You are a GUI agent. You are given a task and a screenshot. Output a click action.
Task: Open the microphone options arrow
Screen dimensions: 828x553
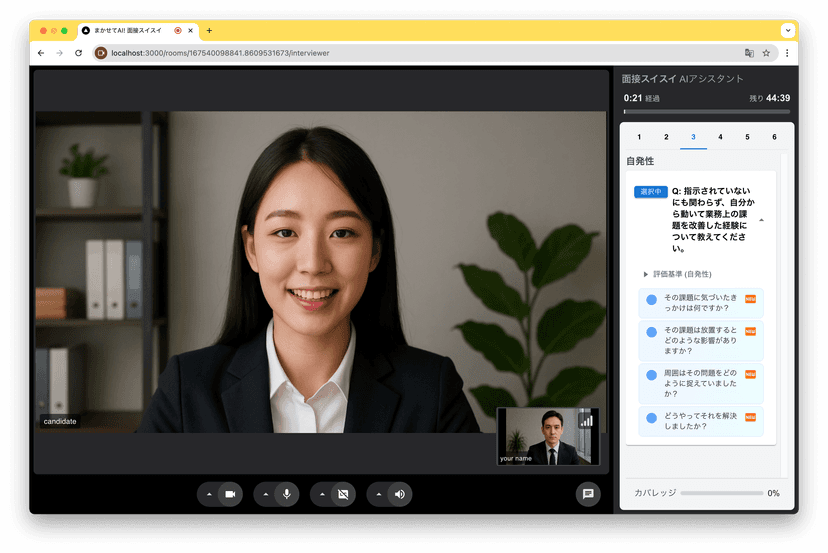pyautogui.click(x=266, y=494)
